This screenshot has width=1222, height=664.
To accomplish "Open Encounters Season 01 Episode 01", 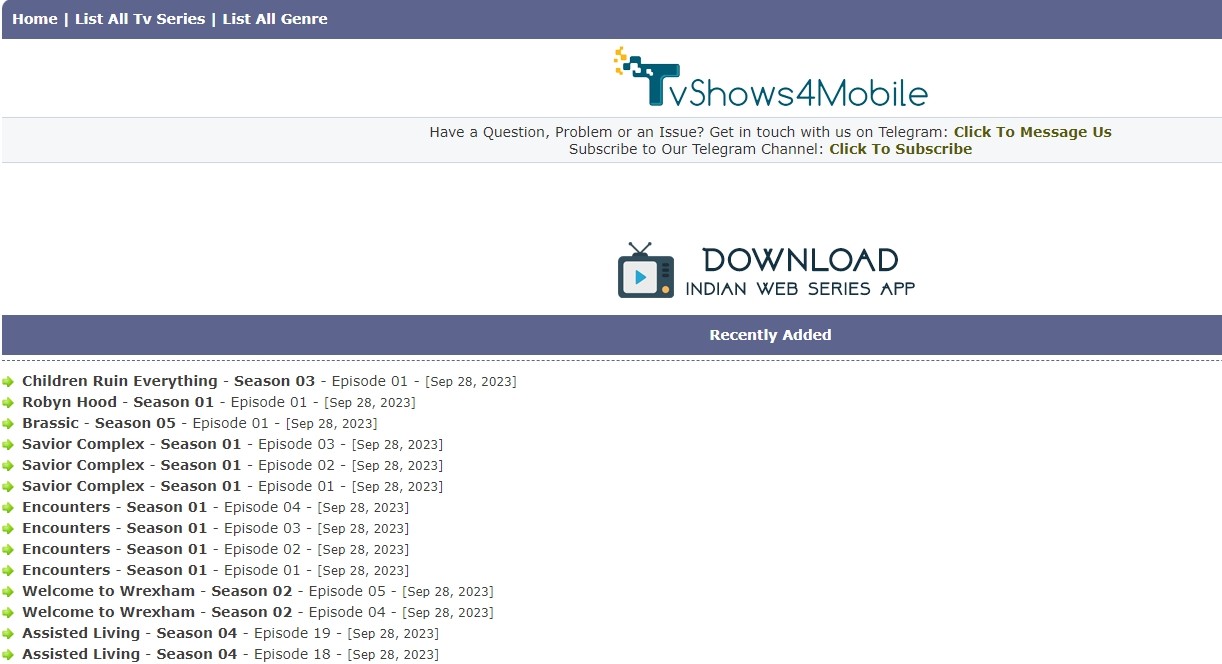I will tap(162, 570).
